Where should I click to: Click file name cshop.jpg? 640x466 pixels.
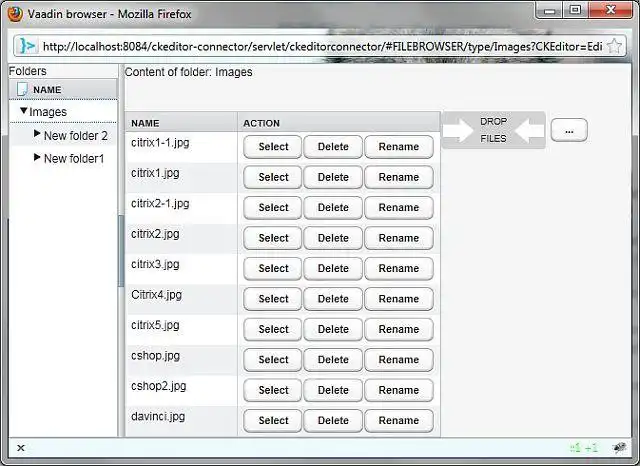tap(155, 356)
